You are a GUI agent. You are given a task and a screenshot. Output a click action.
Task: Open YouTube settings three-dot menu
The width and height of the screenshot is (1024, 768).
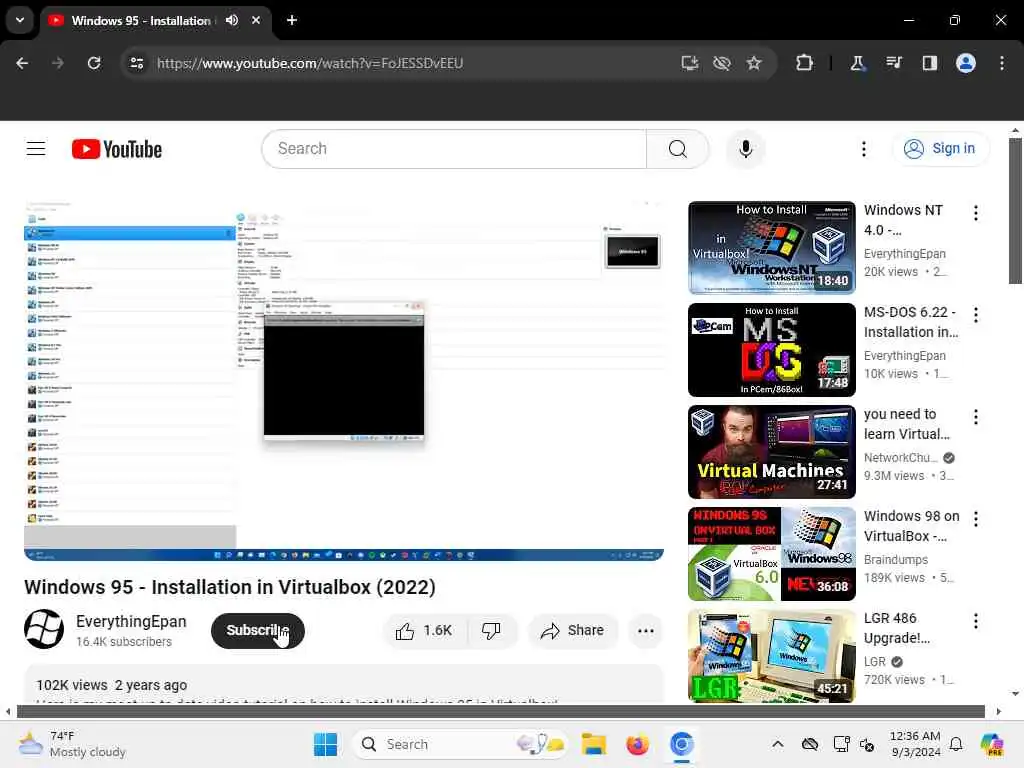864,149
